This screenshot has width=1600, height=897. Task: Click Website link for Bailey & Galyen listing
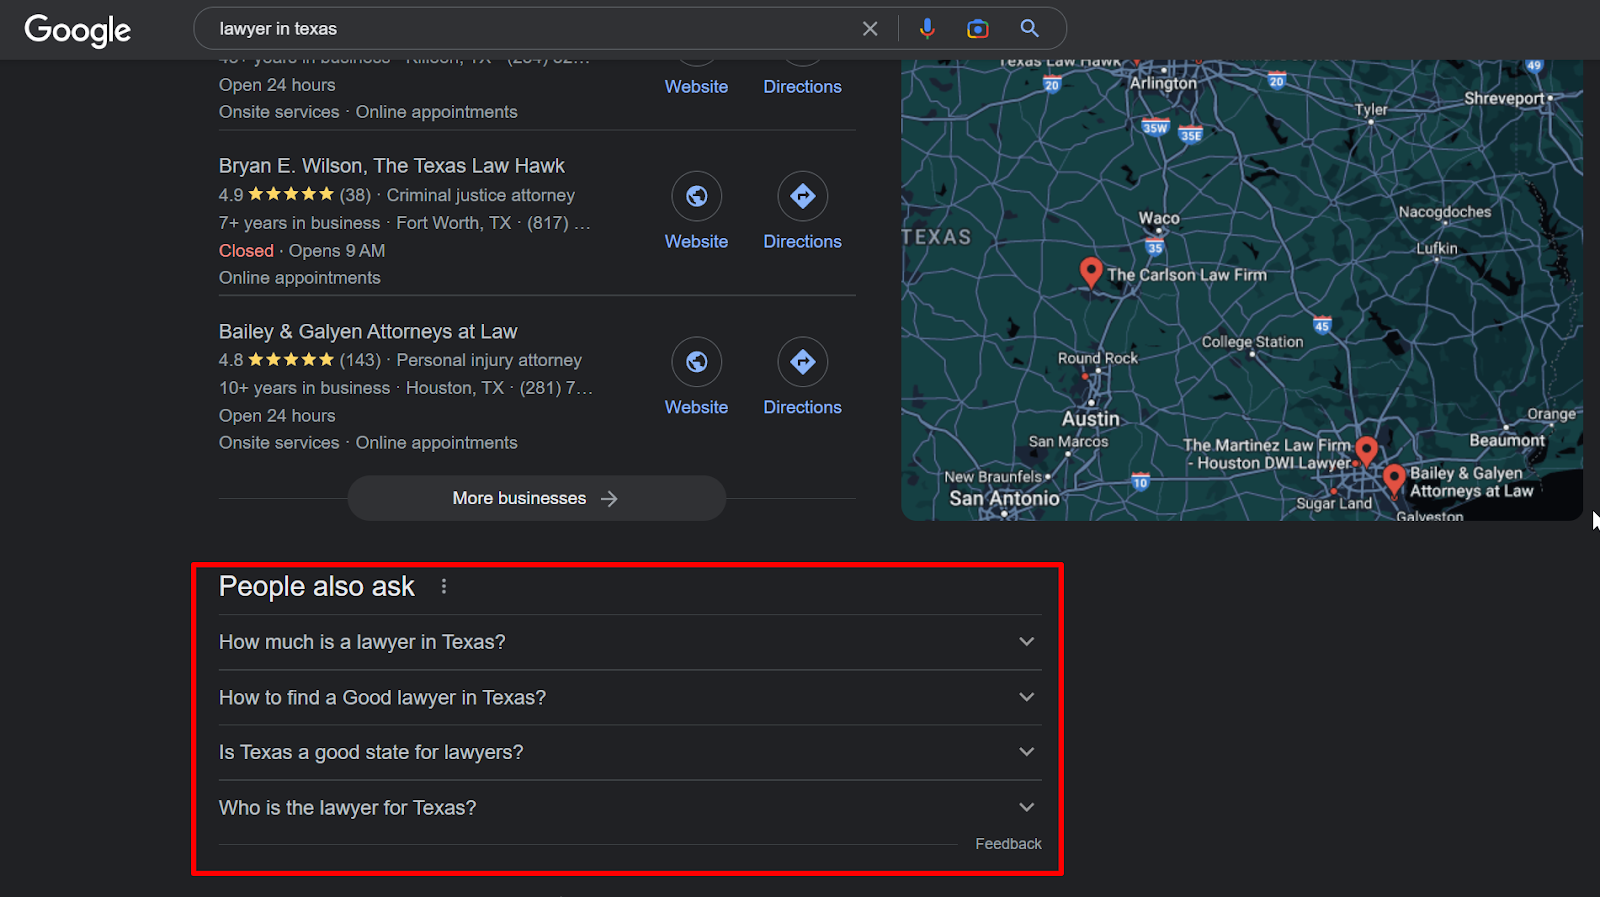(697, 408)
